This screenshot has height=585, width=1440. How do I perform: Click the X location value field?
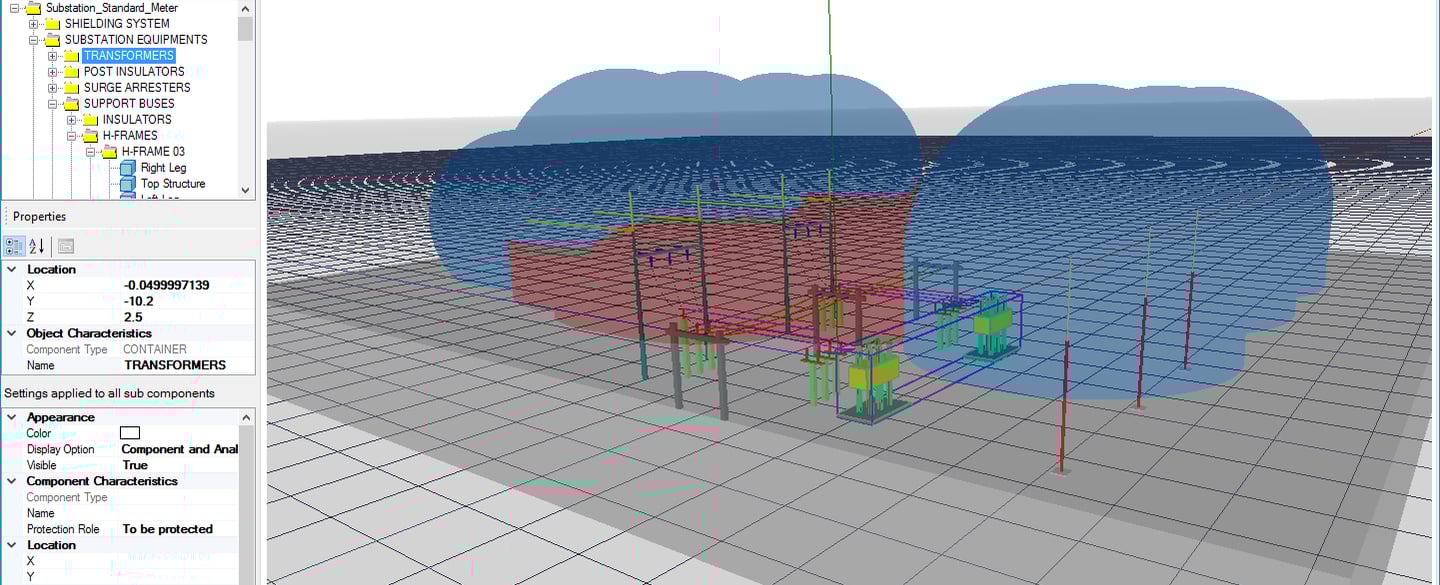[187, 285]
